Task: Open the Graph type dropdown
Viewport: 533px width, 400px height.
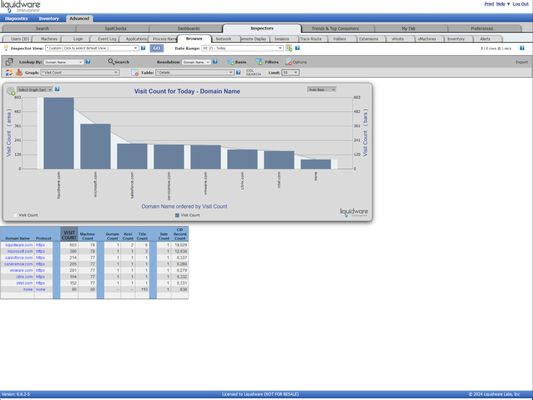Action: [80, 72]
